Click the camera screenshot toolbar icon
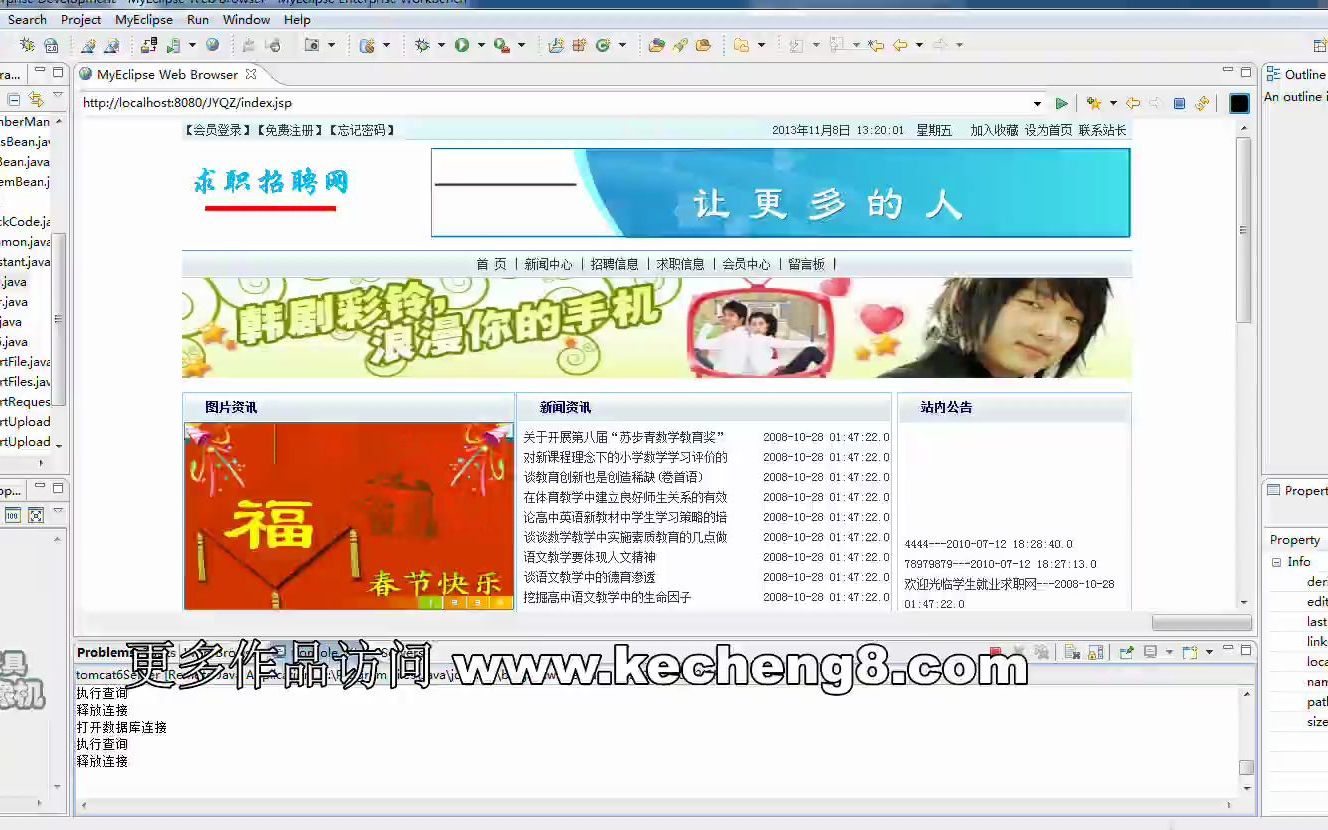 311,45
